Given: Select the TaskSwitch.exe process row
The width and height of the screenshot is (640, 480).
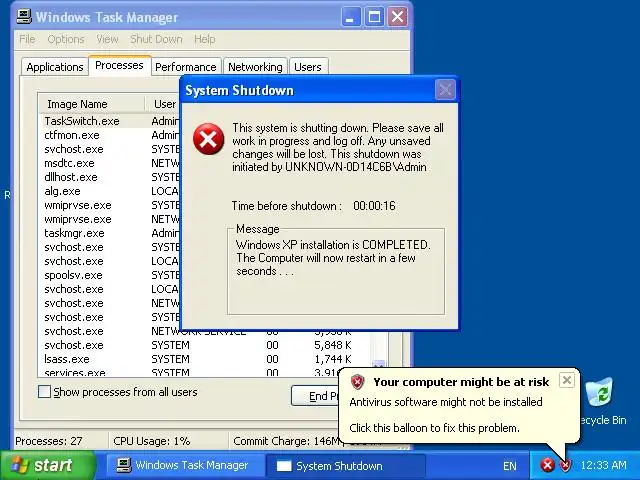Looking at the screenshot, I should pyautogui.click(x=111, y=121).
